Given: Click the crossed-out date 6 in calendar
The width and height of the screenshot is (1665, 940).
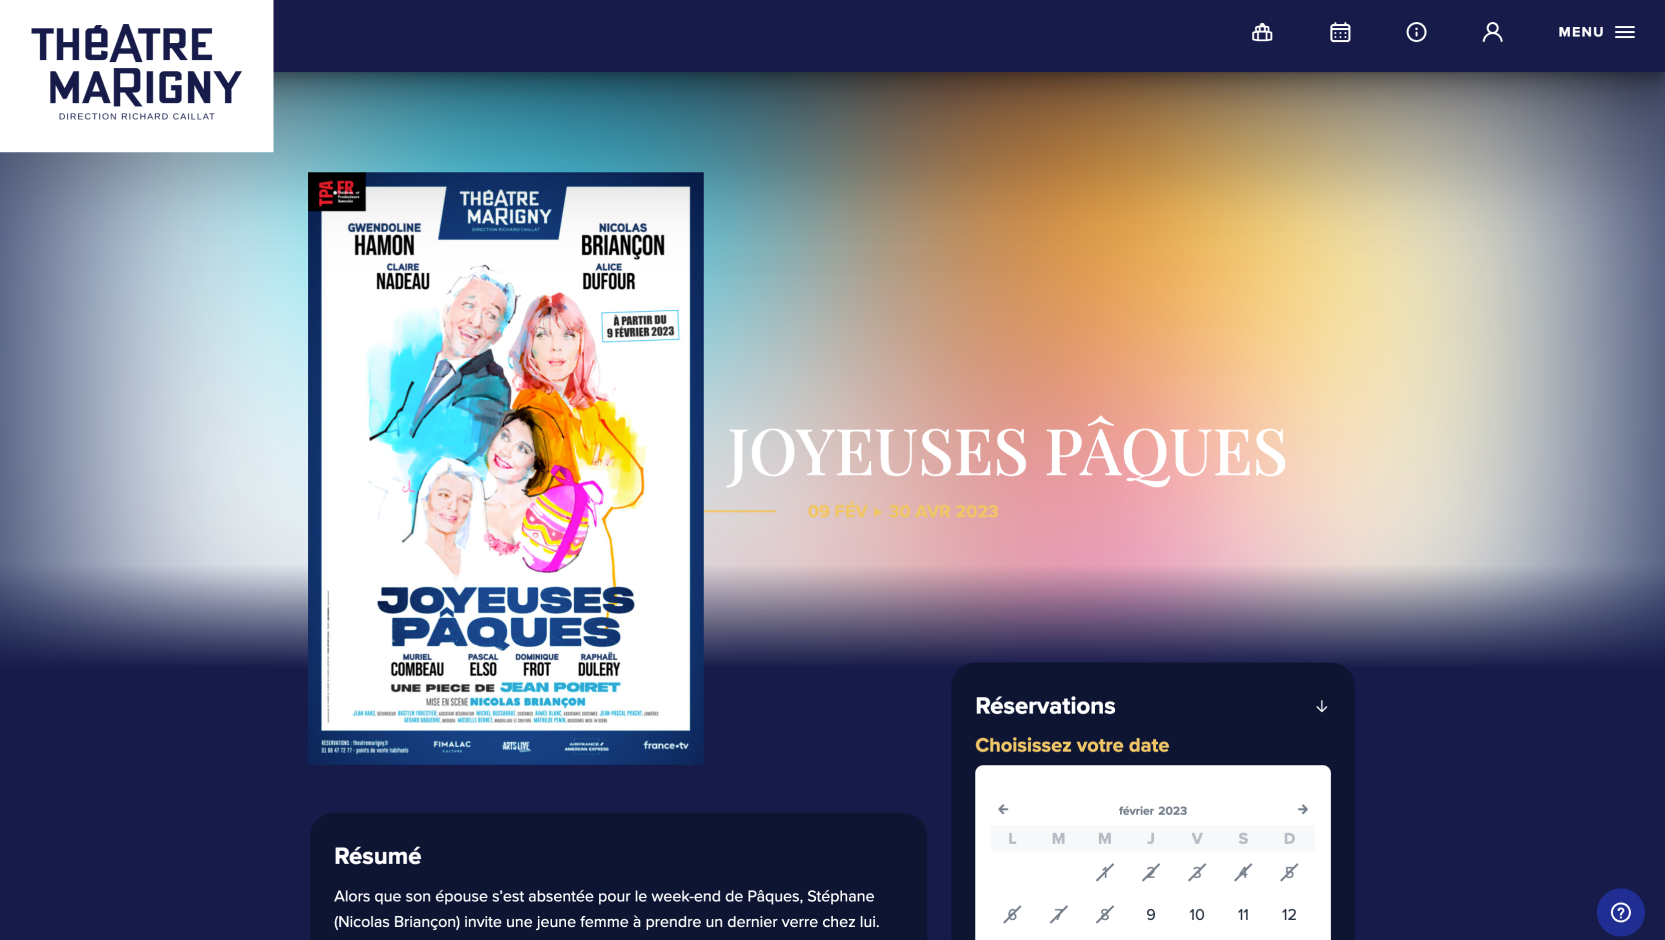Looking at the screenshot, I should [1012, 914].
